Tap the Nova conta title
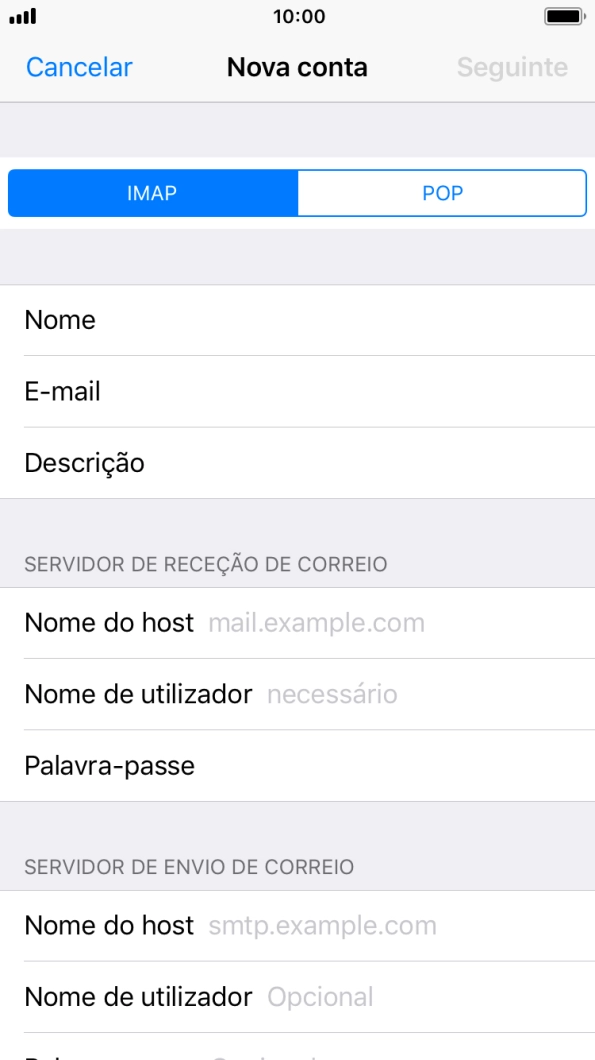This screenshot has height=1060, width=595. click(297, 67)
